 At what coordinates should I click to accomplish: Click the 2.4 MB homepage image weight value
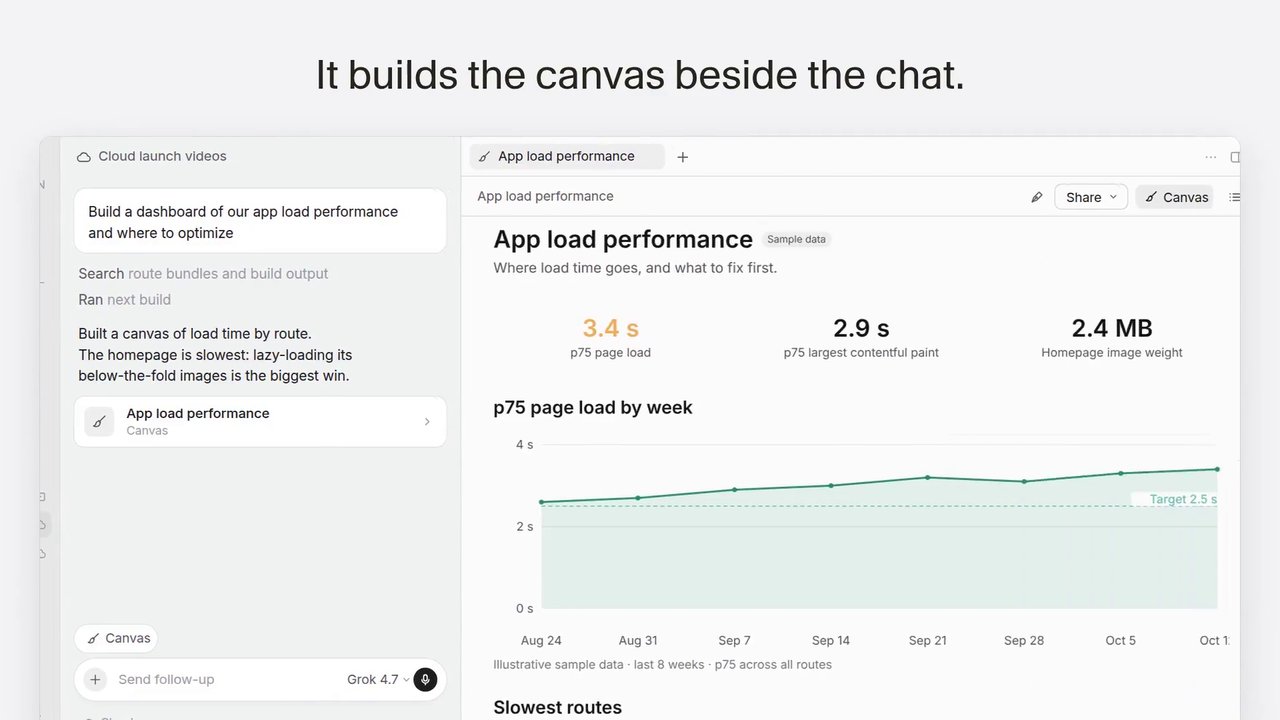click(1112, 328)
